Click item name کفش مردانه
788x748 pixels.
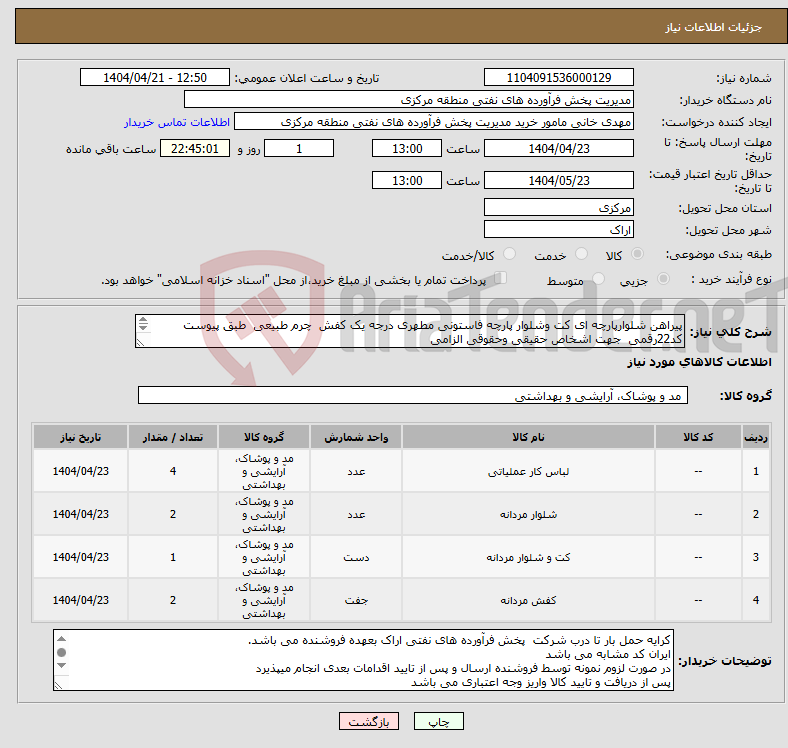(x=528, y=600)
